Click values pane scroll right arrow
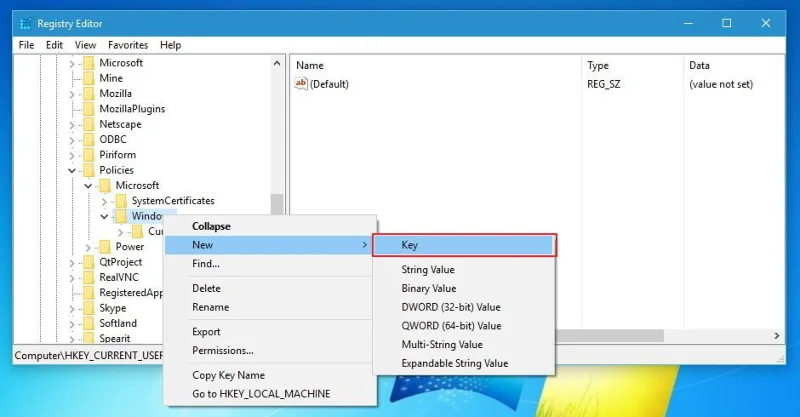 click(777, 335)
